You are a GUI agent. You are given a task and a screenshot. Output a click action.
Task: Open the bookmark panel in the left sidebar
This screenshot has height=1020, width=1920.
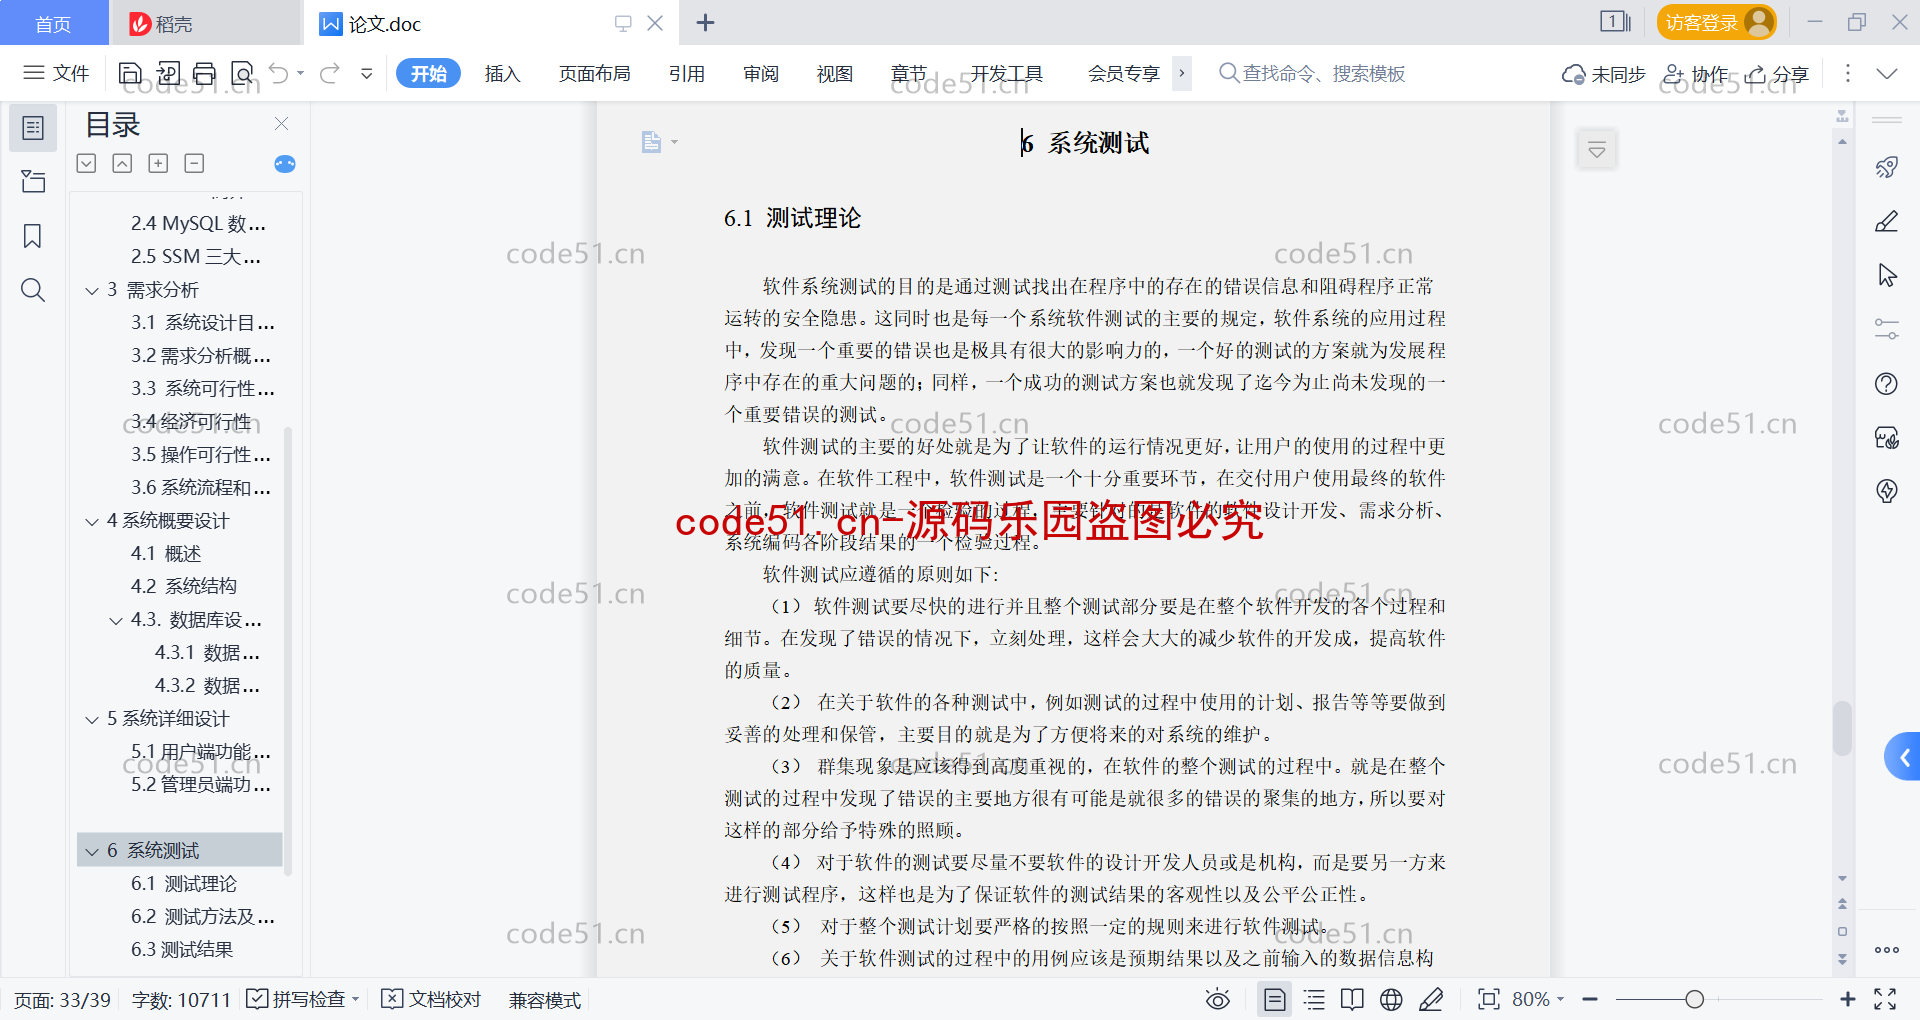tap(33, 236)
